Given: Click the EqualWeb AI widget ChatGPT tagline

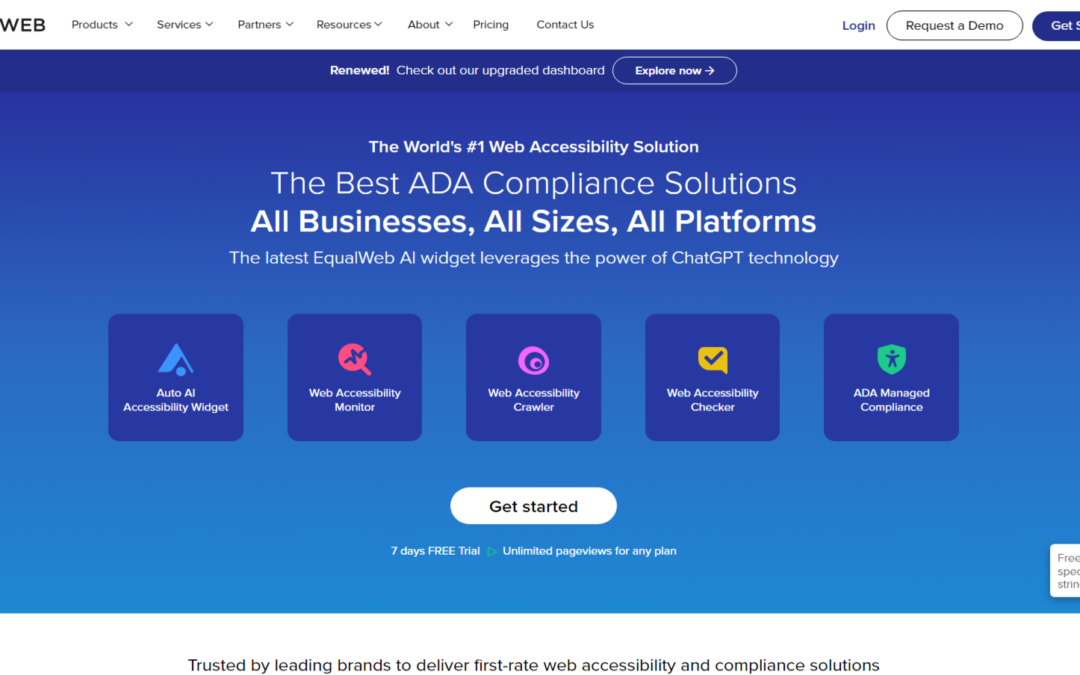Looking at the screenshot, I should point(533,258).
